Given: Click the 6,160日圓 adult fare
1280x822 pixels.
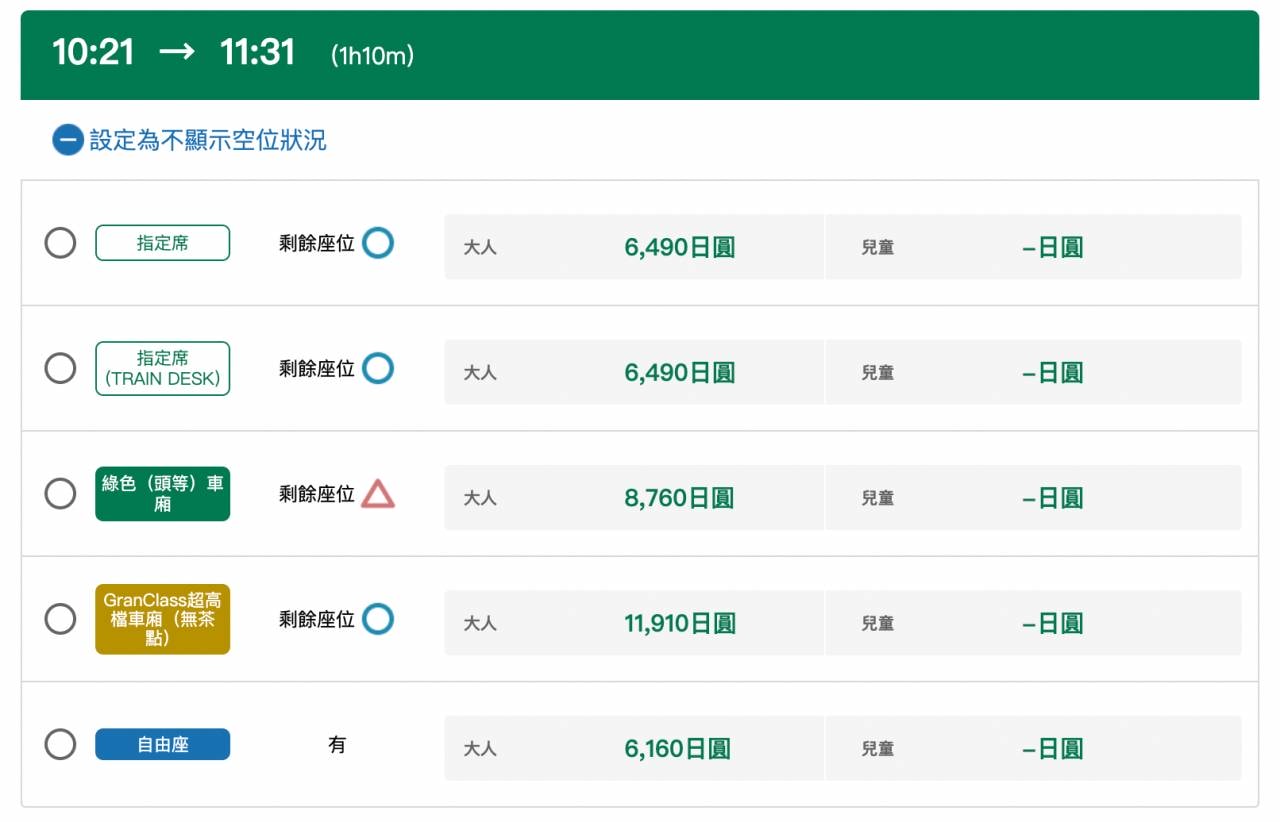Looking at the screenshot, I should click(x=678, y=748).
